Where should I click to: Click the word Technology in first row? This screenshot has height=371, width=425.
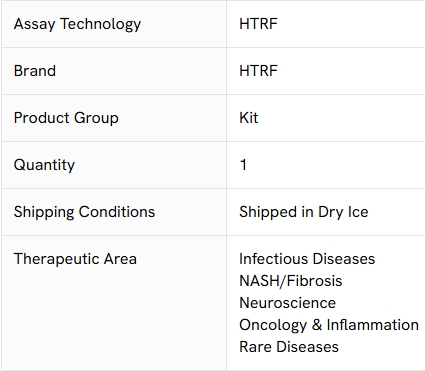click(101, 24)
